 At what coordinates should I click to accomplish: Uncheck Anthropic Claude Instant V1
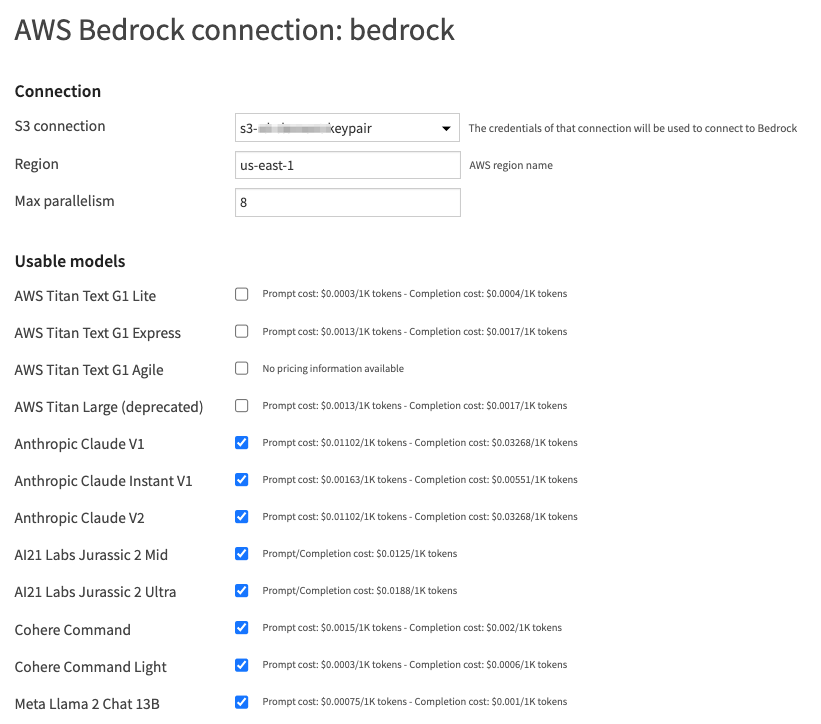[x=241, y=479]
